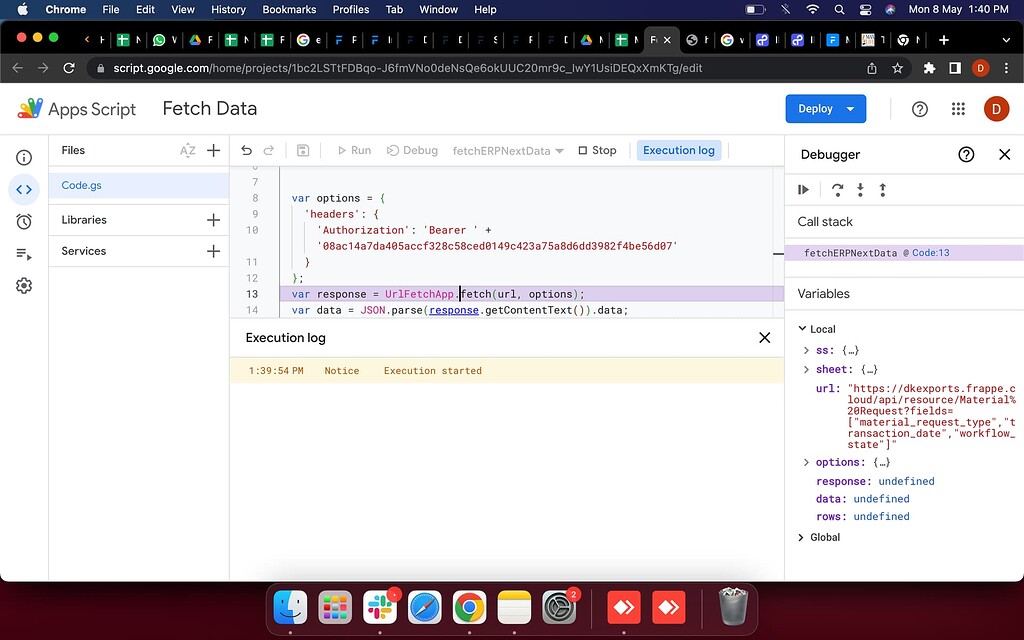The width and height of the screenshot is (1024, 640).
Task: Undo the last edit in the editor toolbar
Action: tap(245, 149)
